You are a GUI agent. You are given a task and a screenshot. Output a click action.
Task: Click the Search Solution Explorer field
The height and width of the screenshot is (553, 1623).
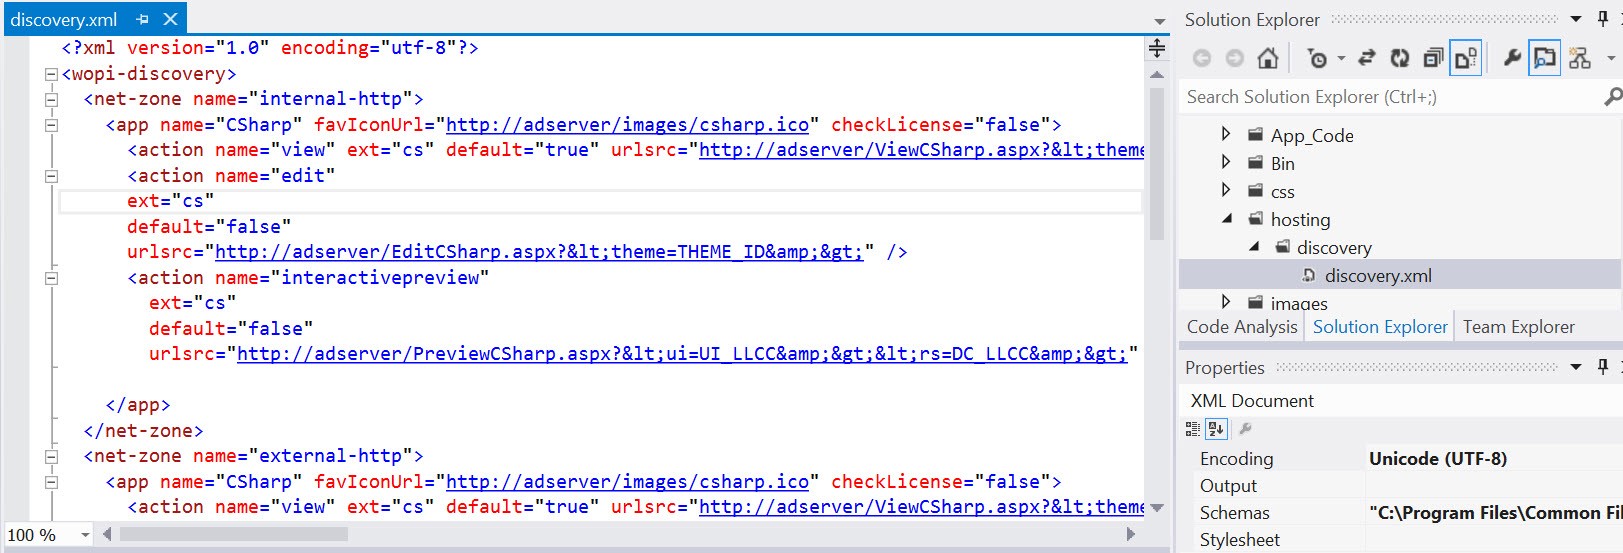point(1390,97)
